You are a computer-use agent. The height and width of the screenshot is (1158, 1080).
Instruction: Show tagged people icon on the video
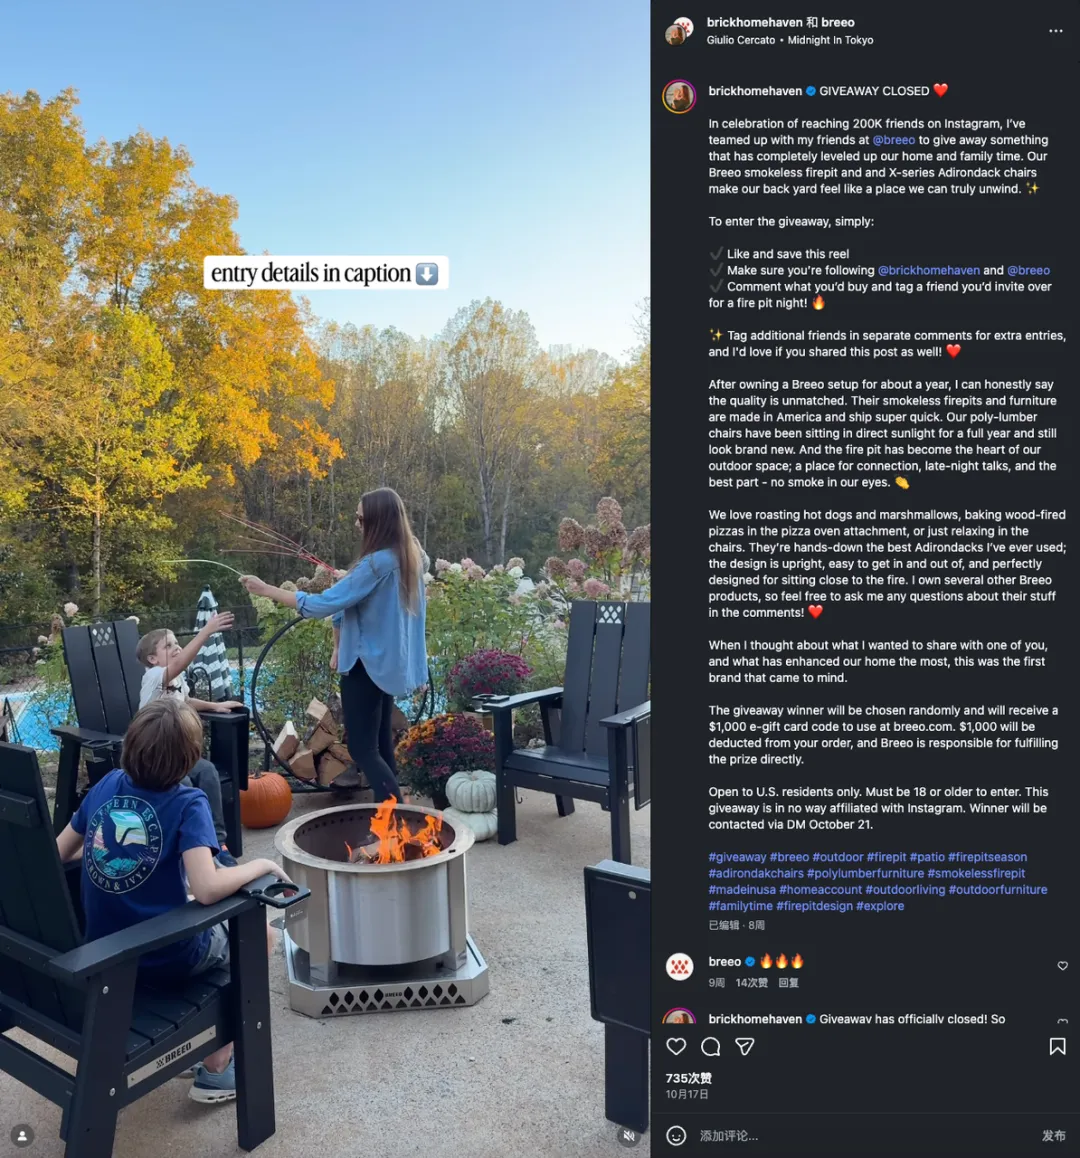[22, 1135]
